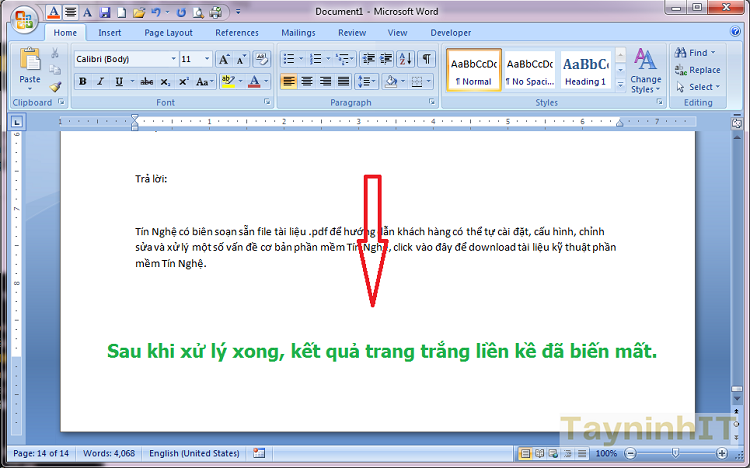Screen dimensions: 750x468
Task: Toggle Show/Hide paragraph marks
Action: tap(427, 59)
